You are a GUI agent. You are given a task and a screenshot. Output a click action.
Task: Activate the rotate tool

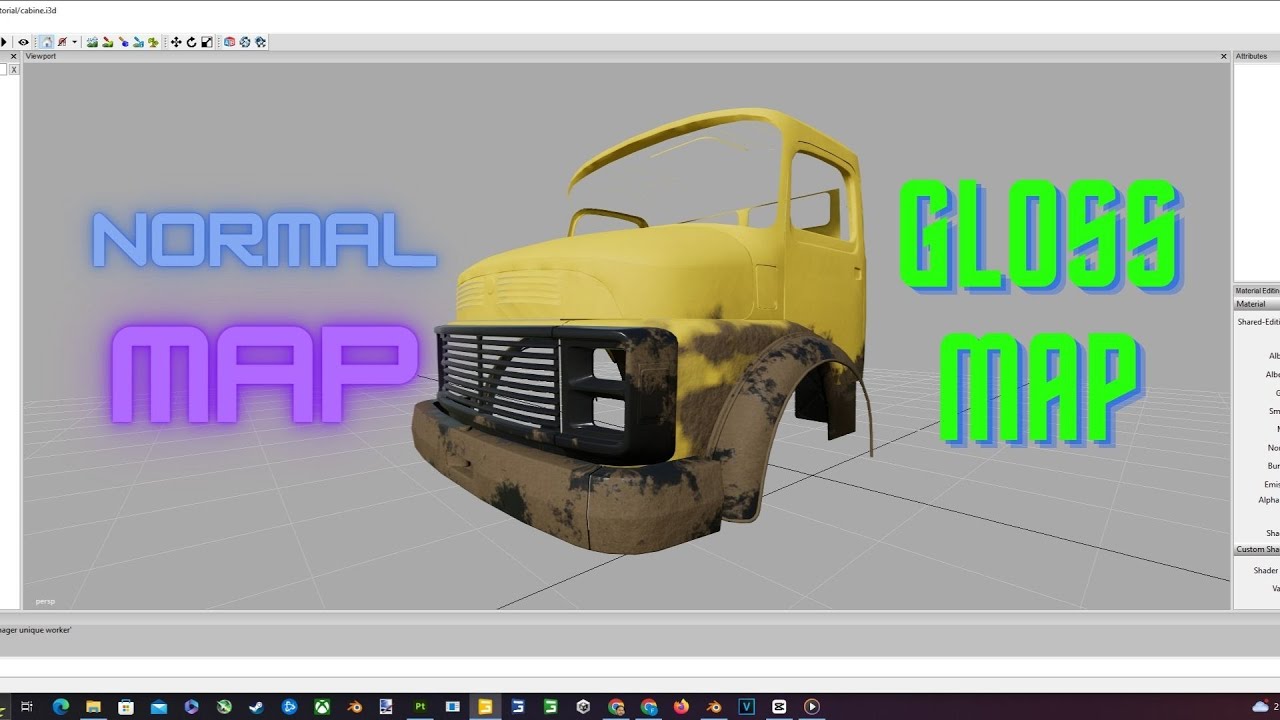coord(191,42)
